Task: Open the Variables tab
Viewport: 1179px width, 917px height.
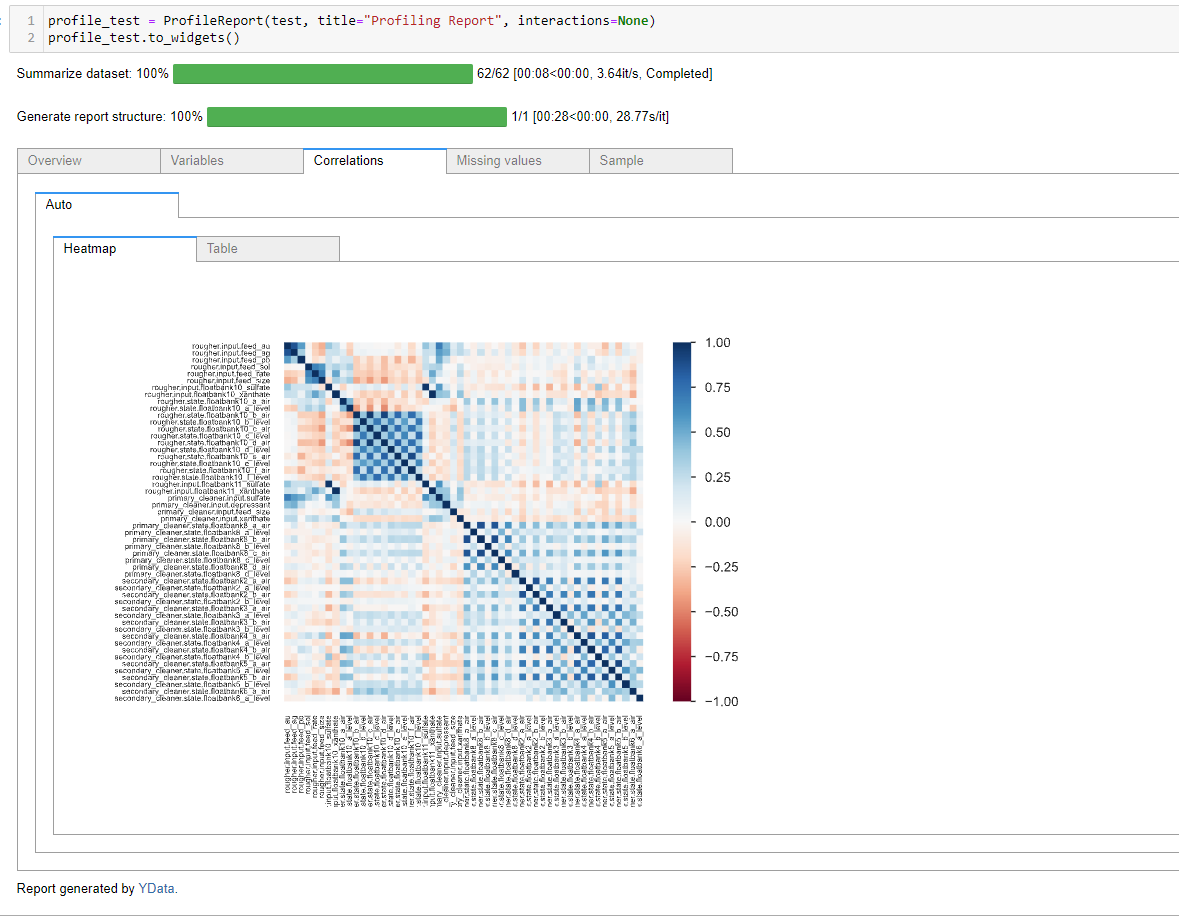Action: tap(196, 160)
